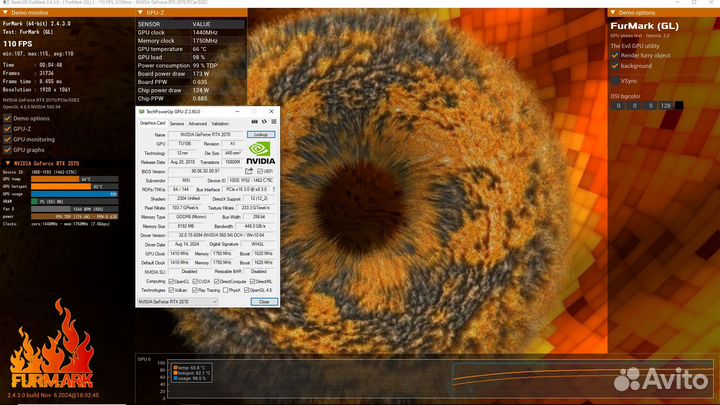Collapse the Demo monitor panel
The height and width of the screenshot is (405, 720).
coord(6,12)
